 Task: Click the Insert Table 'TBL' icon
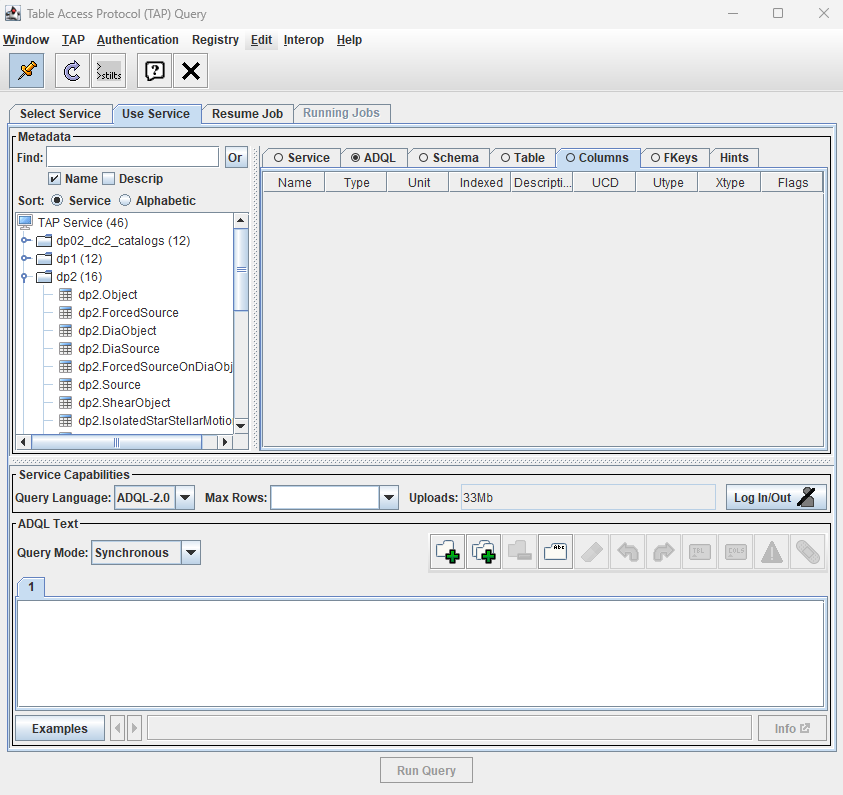pyautogui.click(x=699, y=552)
